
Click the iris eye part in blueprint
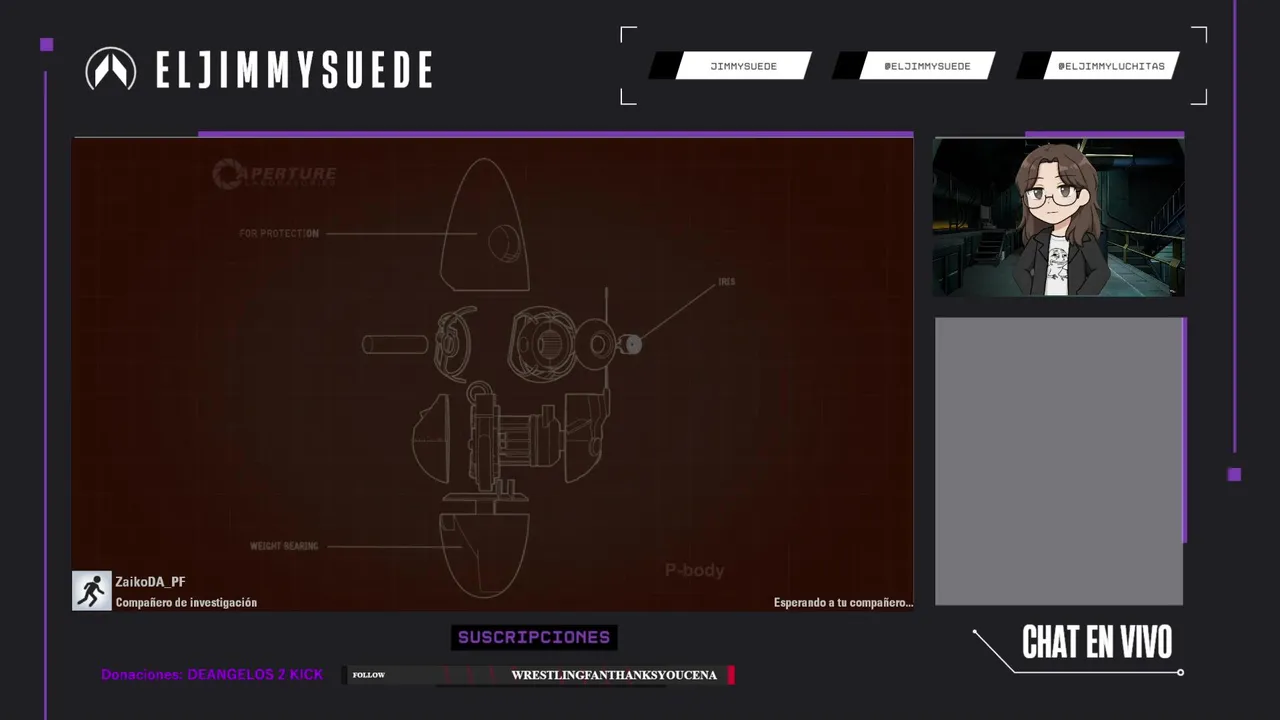pos(632,344)
